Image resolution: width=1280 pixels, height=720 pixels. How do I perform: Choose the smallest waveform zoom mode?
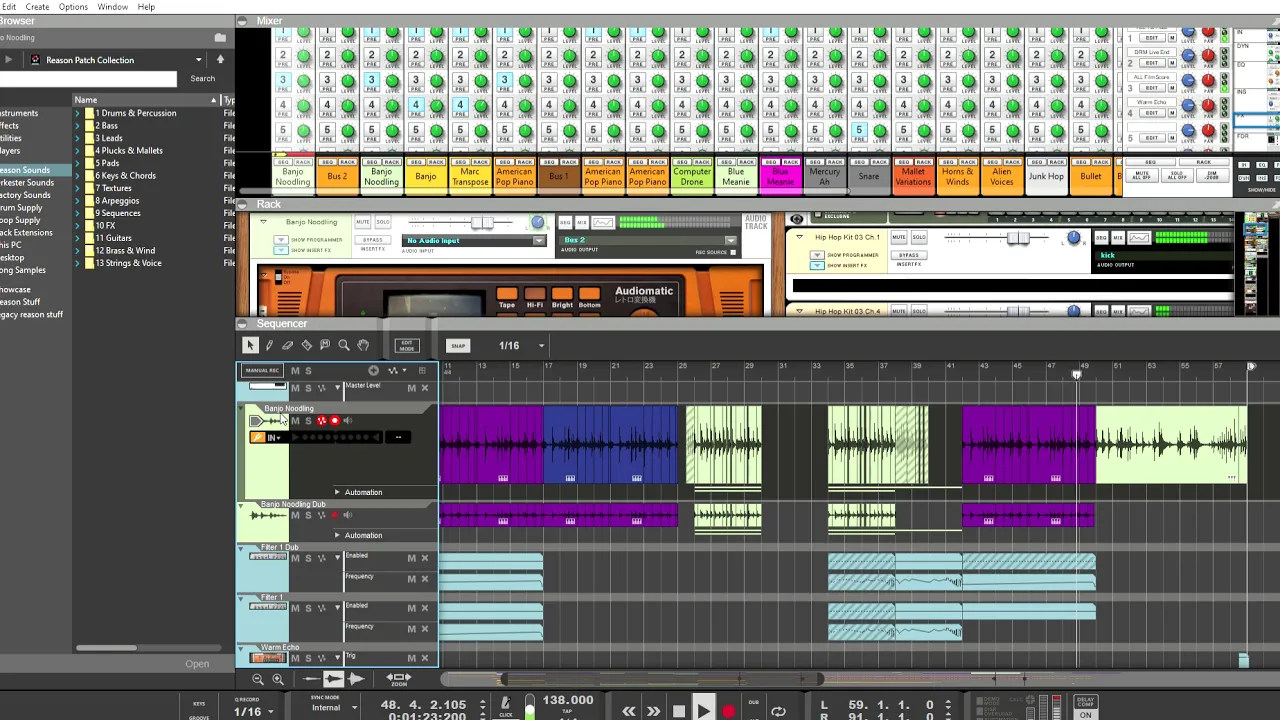(x=312, y=679)
